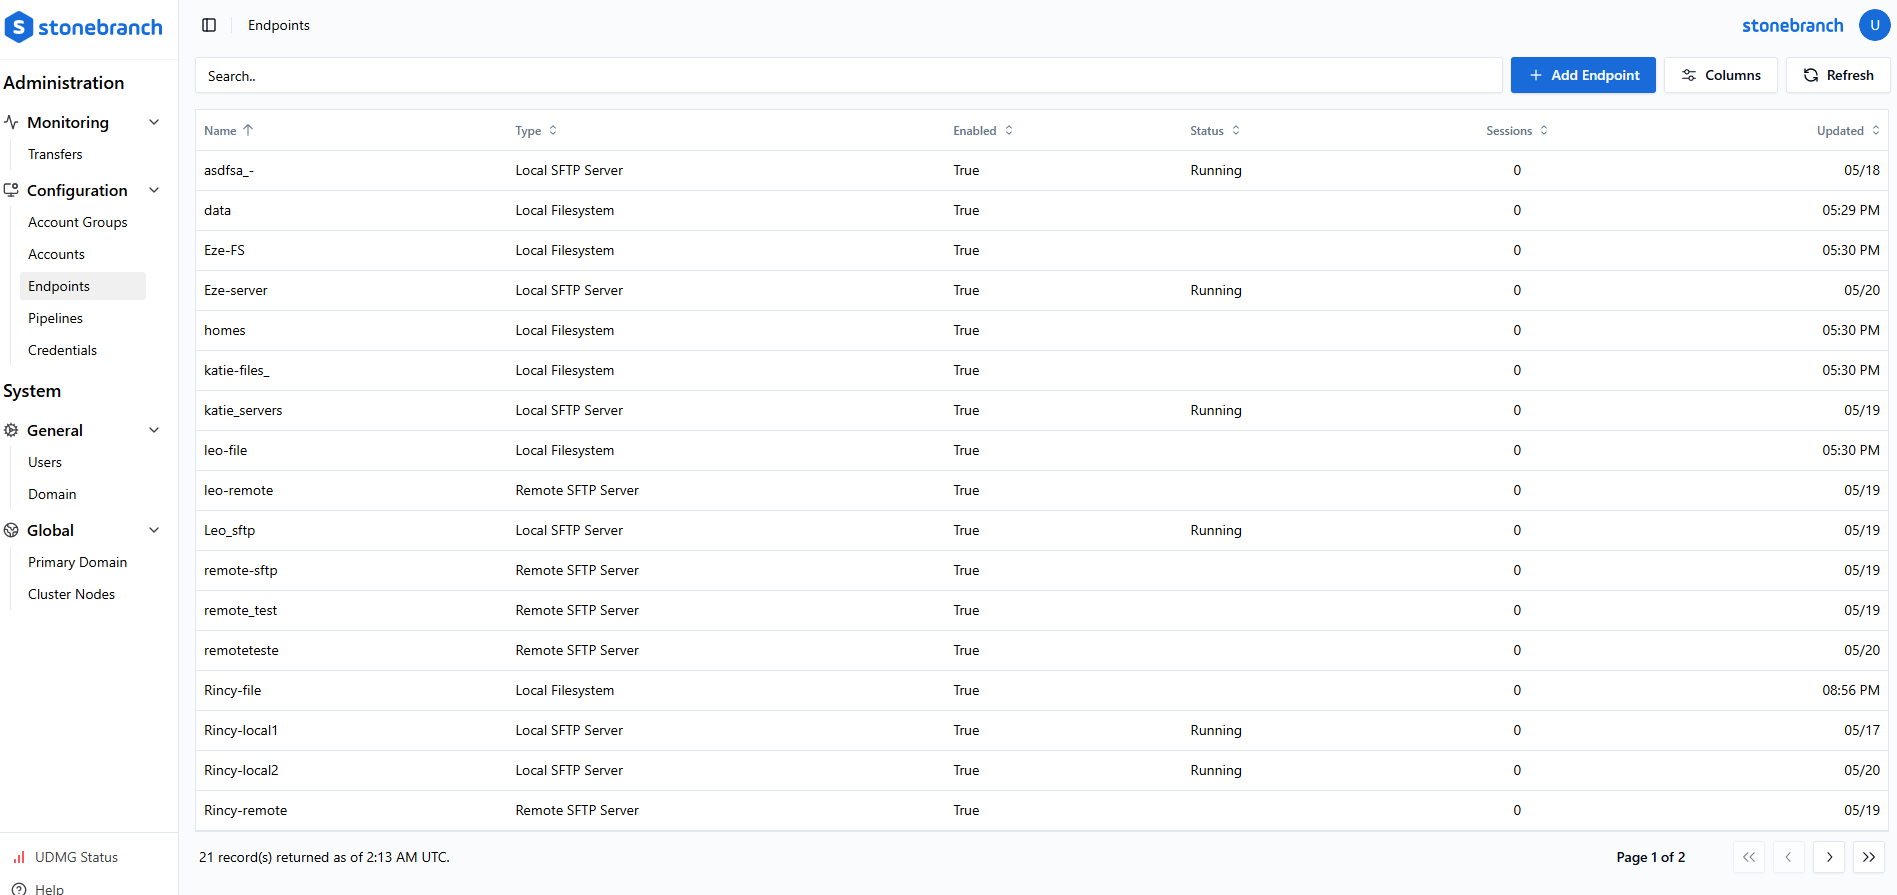Refresh the endpoints list
The height and width of the screenshot is (895, 1897).
click(x=1837, y=75)
